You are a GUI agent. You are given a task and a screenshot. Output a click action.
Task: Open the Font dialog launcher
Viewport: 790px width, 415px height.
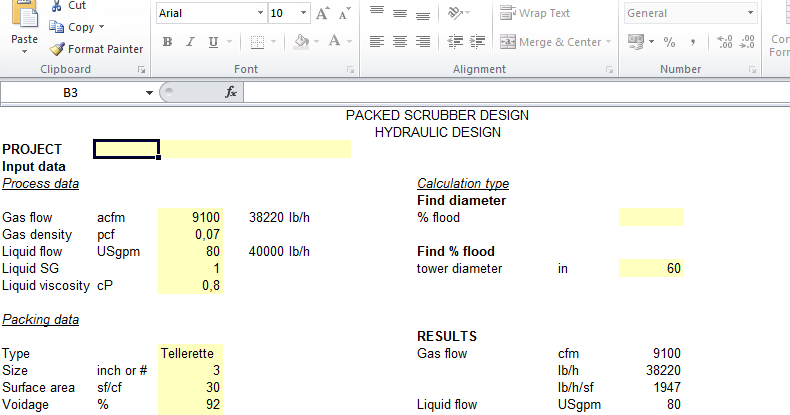coord(350,70)
